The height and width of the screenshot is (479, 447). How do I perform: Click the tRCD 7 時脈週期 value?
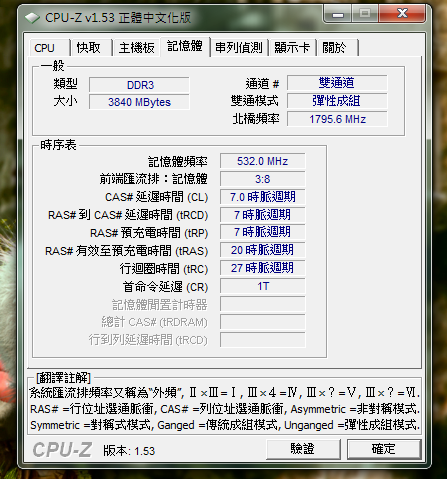(262, 215)
